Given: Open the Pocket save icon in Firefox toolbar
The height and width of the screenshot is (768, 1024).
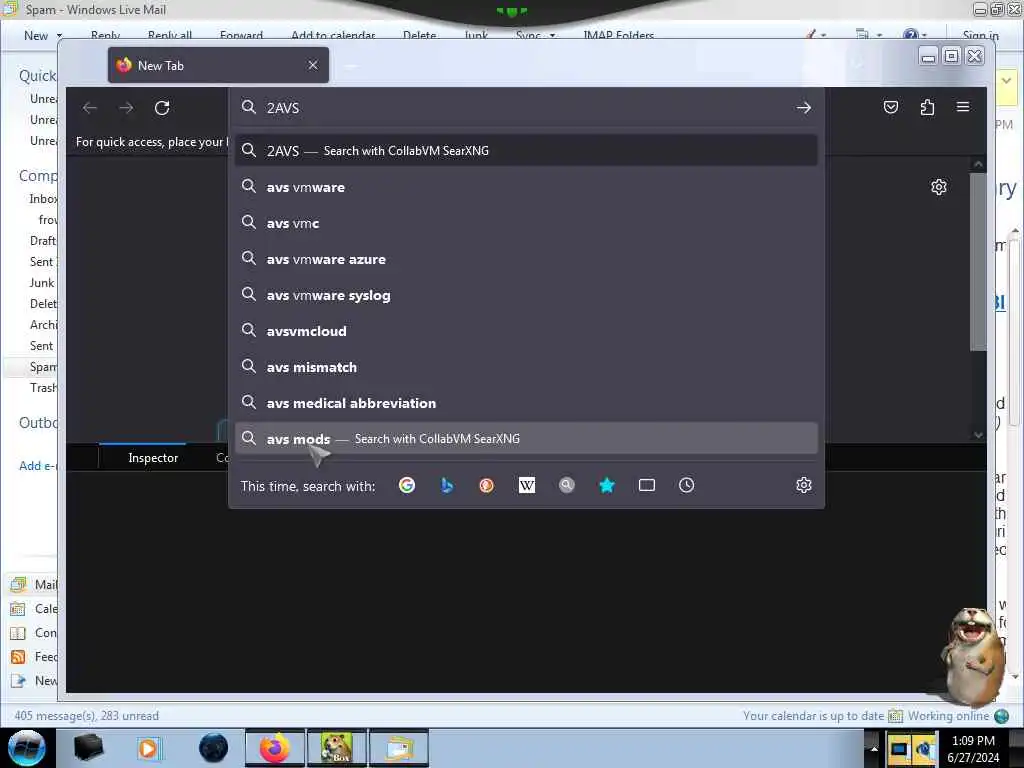Looking at the screenshot, I should pos(891,107).
